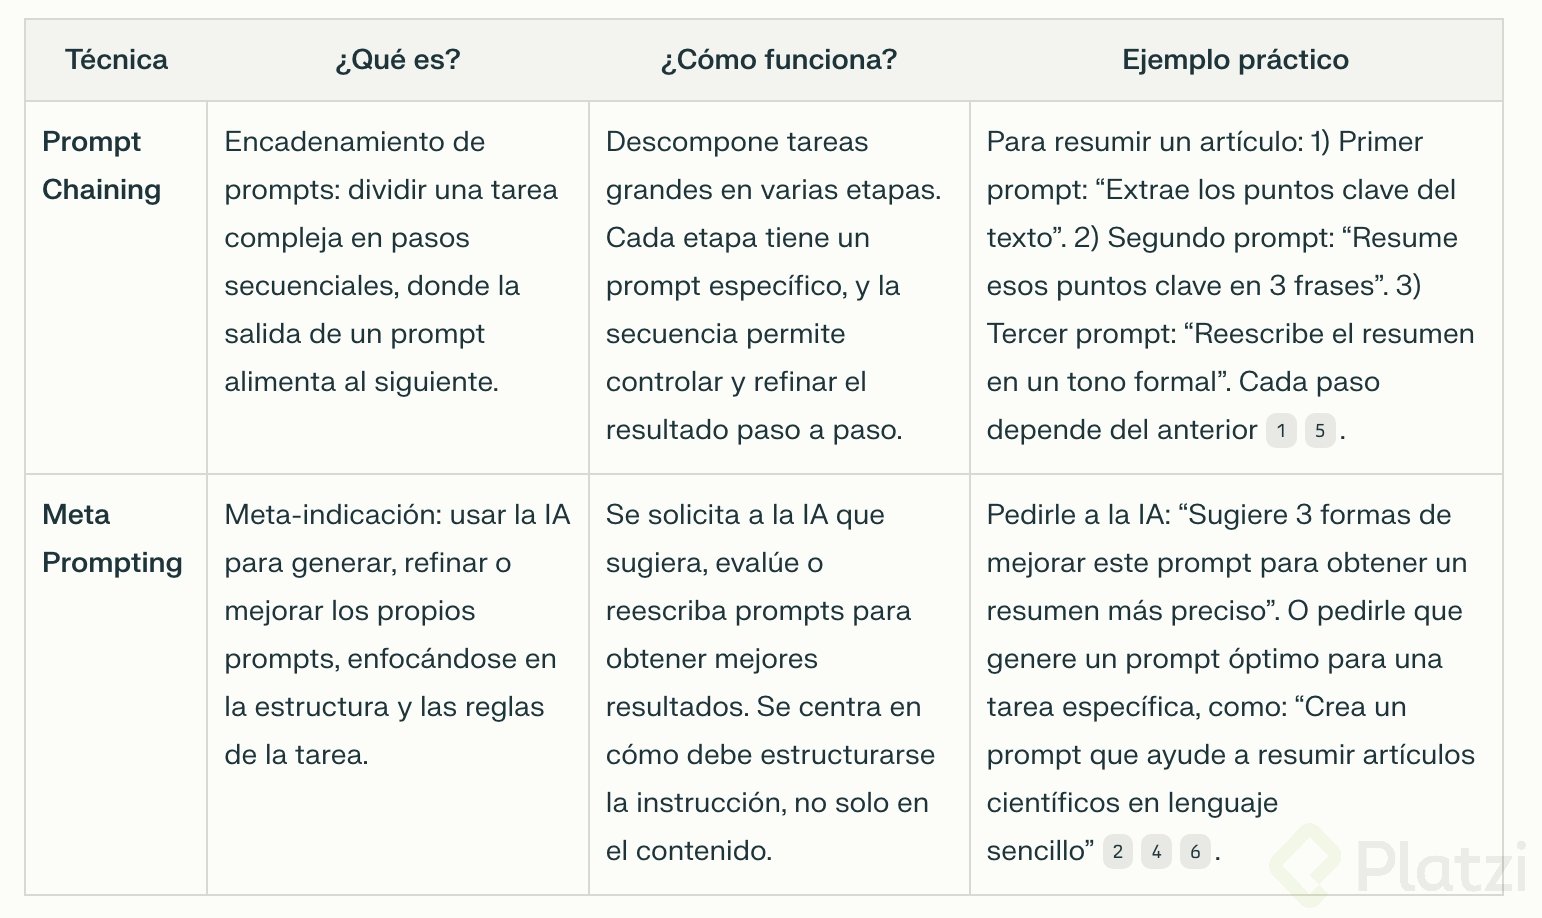Click the Platzi wordmark text
This screenshot has height=918, width=1542.
(x=1441, y=866)
